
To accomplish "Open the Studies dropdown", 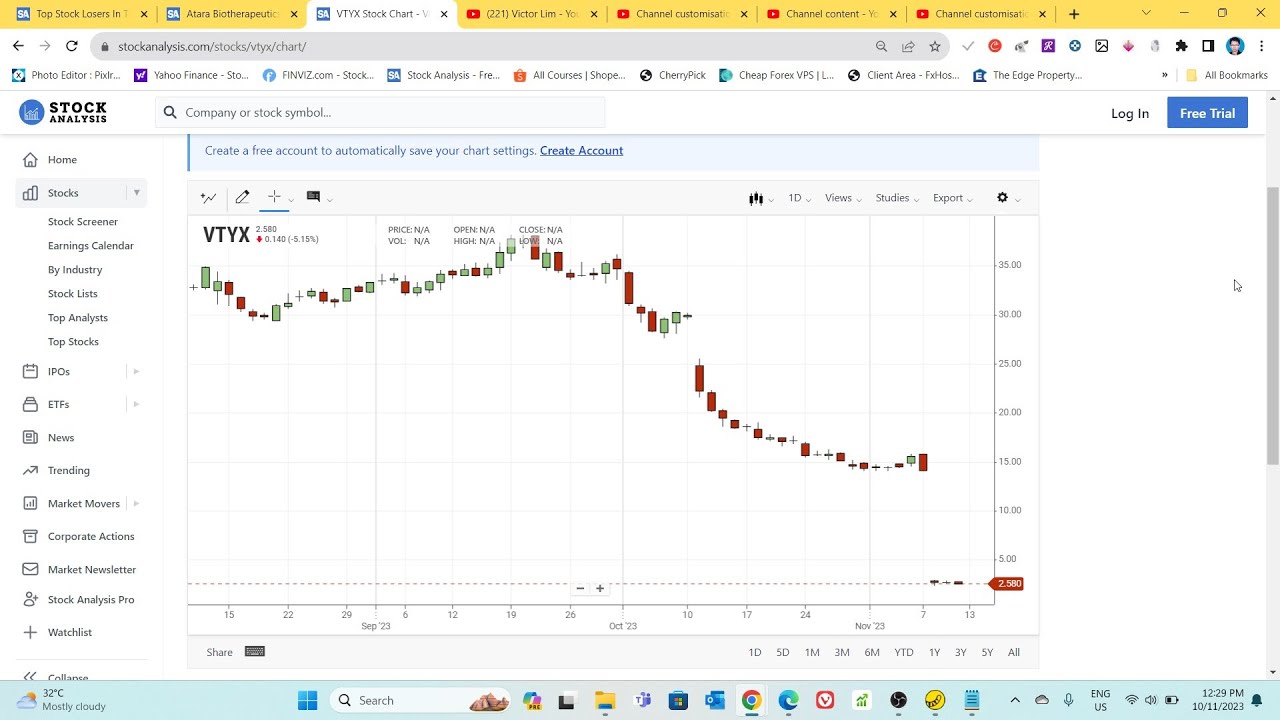I will click(897, 198).
